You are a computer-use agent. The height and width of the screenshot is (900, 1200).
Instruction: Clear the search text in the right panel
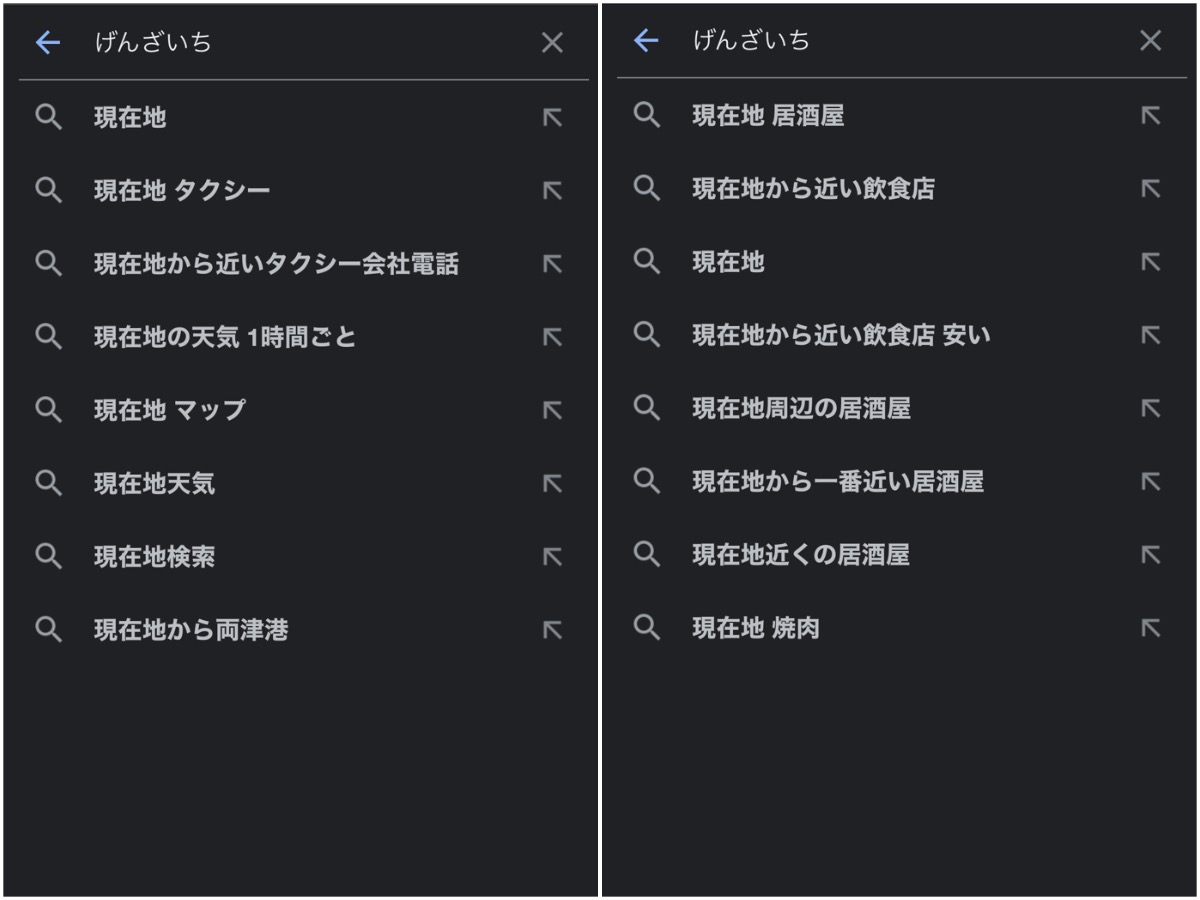point(1151,40)
